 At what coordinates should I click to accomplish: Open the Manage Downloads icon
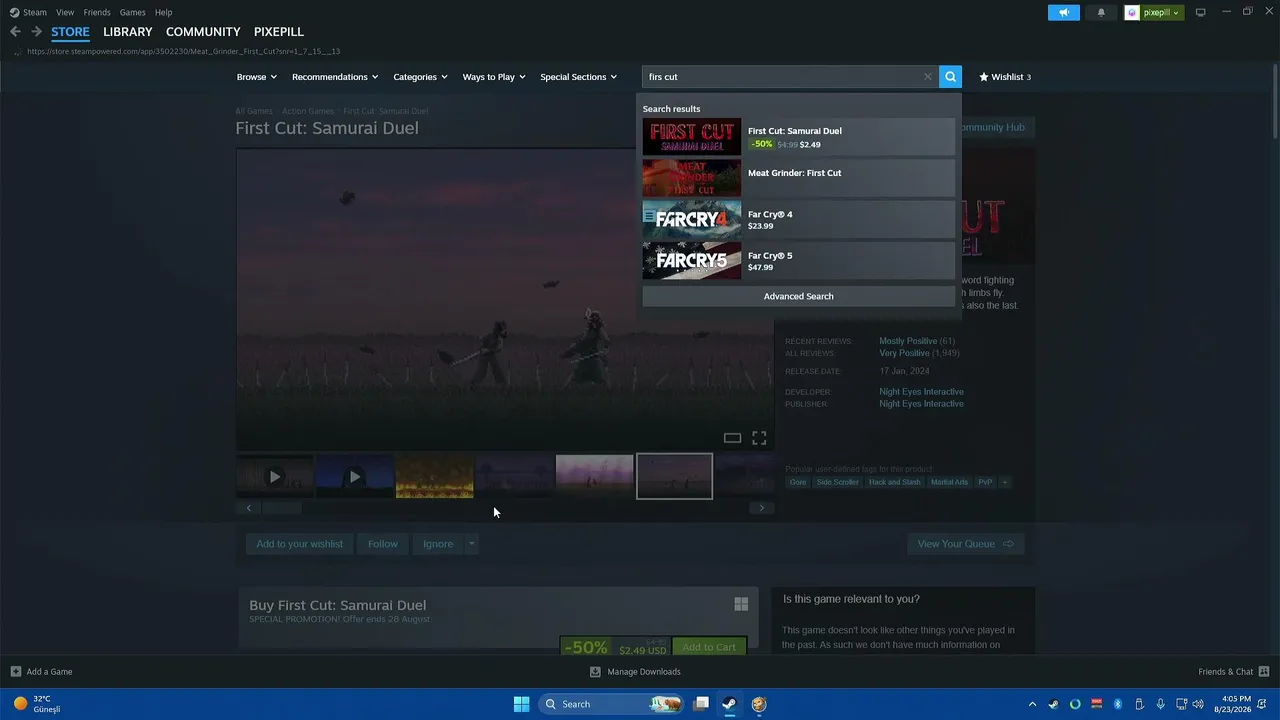[595, 672]
